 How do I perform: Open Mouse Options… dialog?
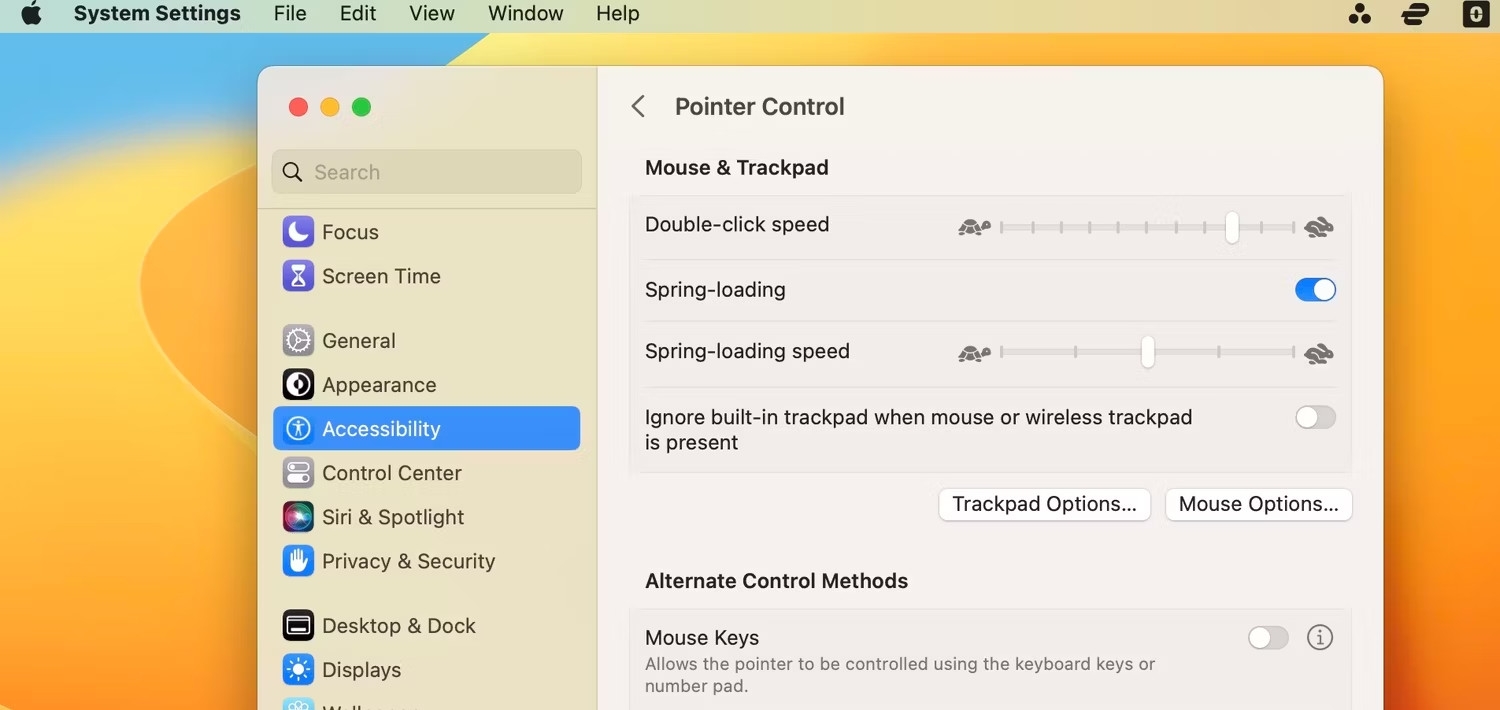pyautogui.click(x=1258, y=504)
